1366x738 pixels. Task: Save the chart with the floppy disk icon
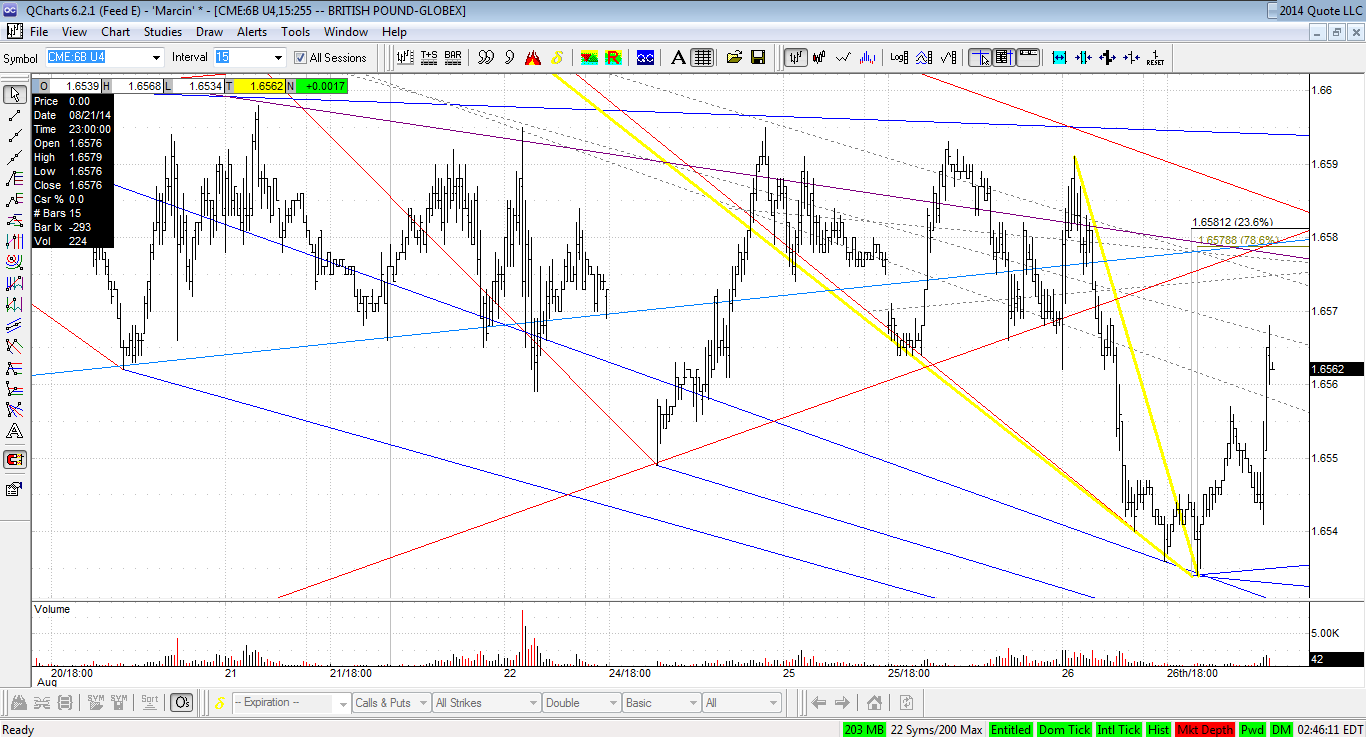pos(758,57)
